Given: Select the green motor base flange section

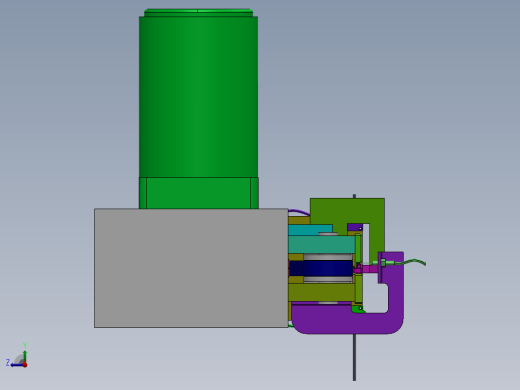Looking at the screenshot, I should coord(199,193).
